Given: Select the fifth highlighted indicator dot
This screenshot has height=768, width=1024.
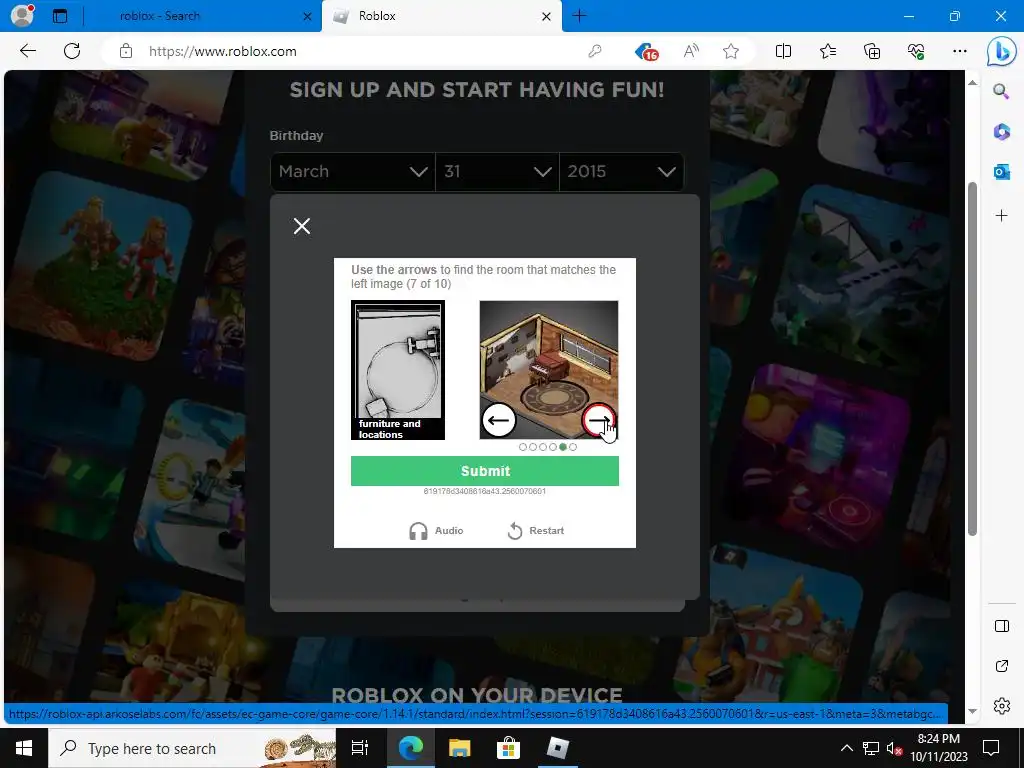Looking at the screenshot, I should click(563, 447).
